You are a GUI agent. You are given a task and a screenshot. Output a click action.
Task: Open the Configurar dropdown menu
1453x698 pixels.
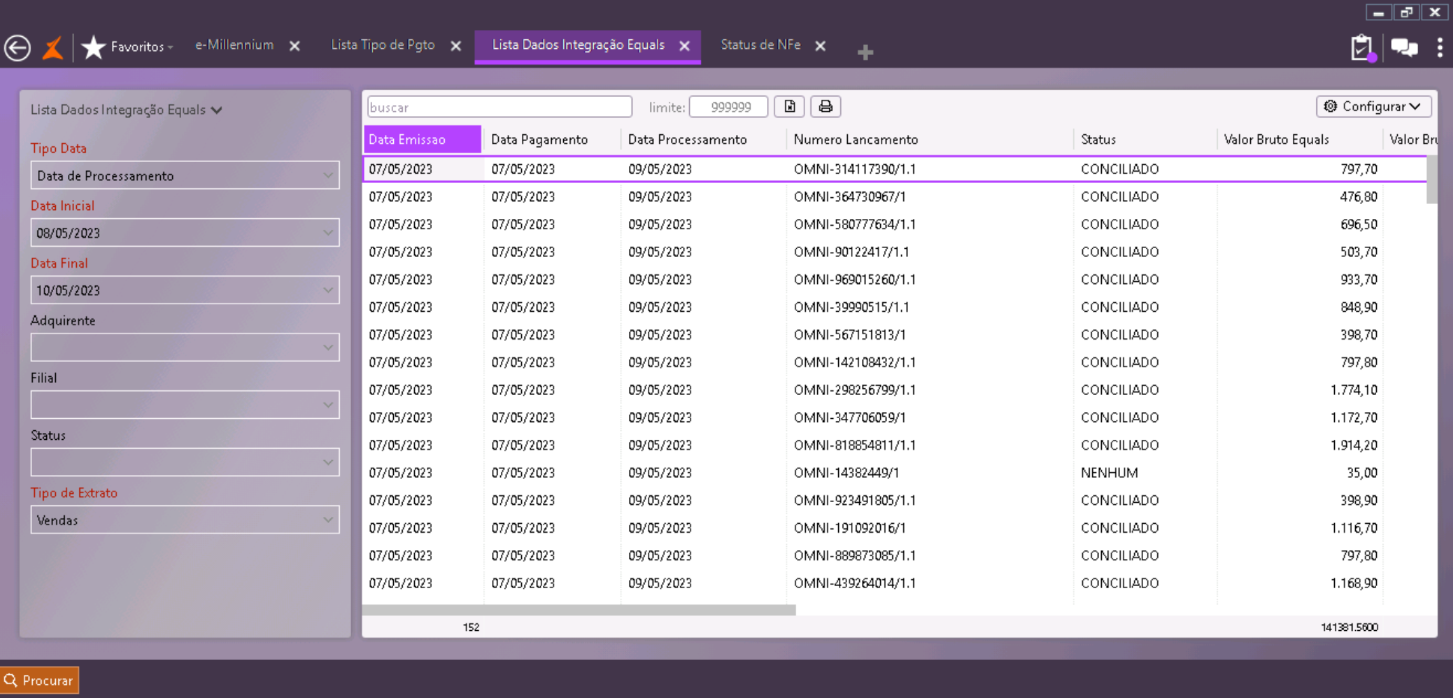click(x=1373, y=107)
